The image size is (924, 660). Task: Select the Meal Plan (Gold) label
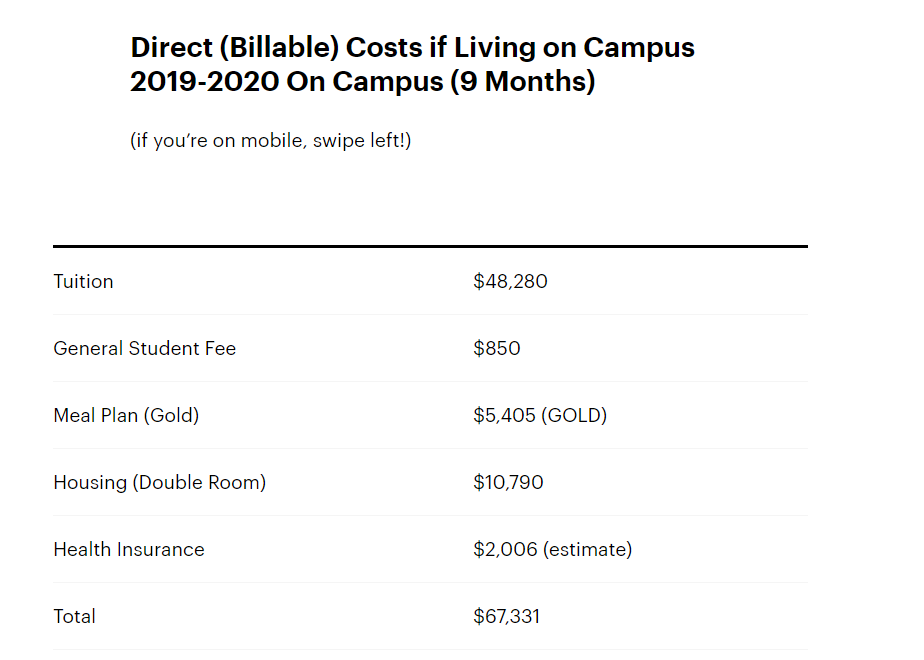tap(126, 415)
